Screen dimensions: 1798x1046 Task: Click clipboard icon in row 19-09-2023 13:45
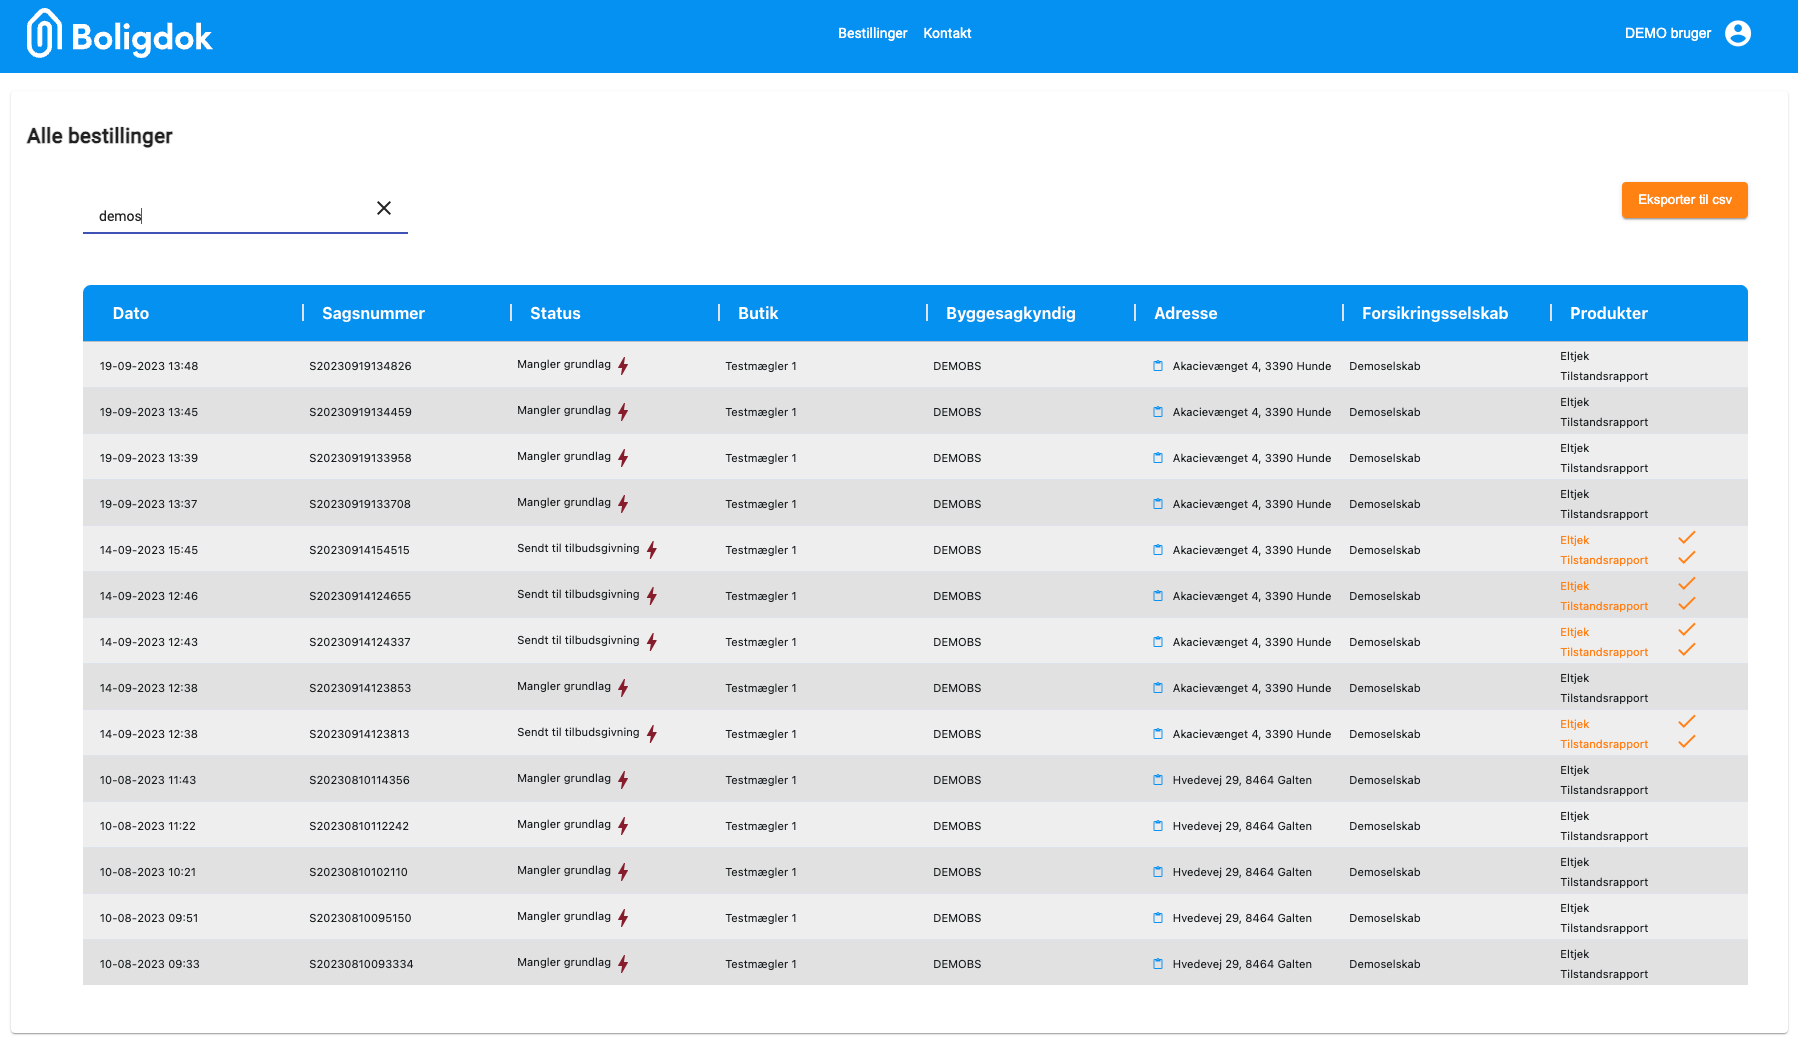1158,412
